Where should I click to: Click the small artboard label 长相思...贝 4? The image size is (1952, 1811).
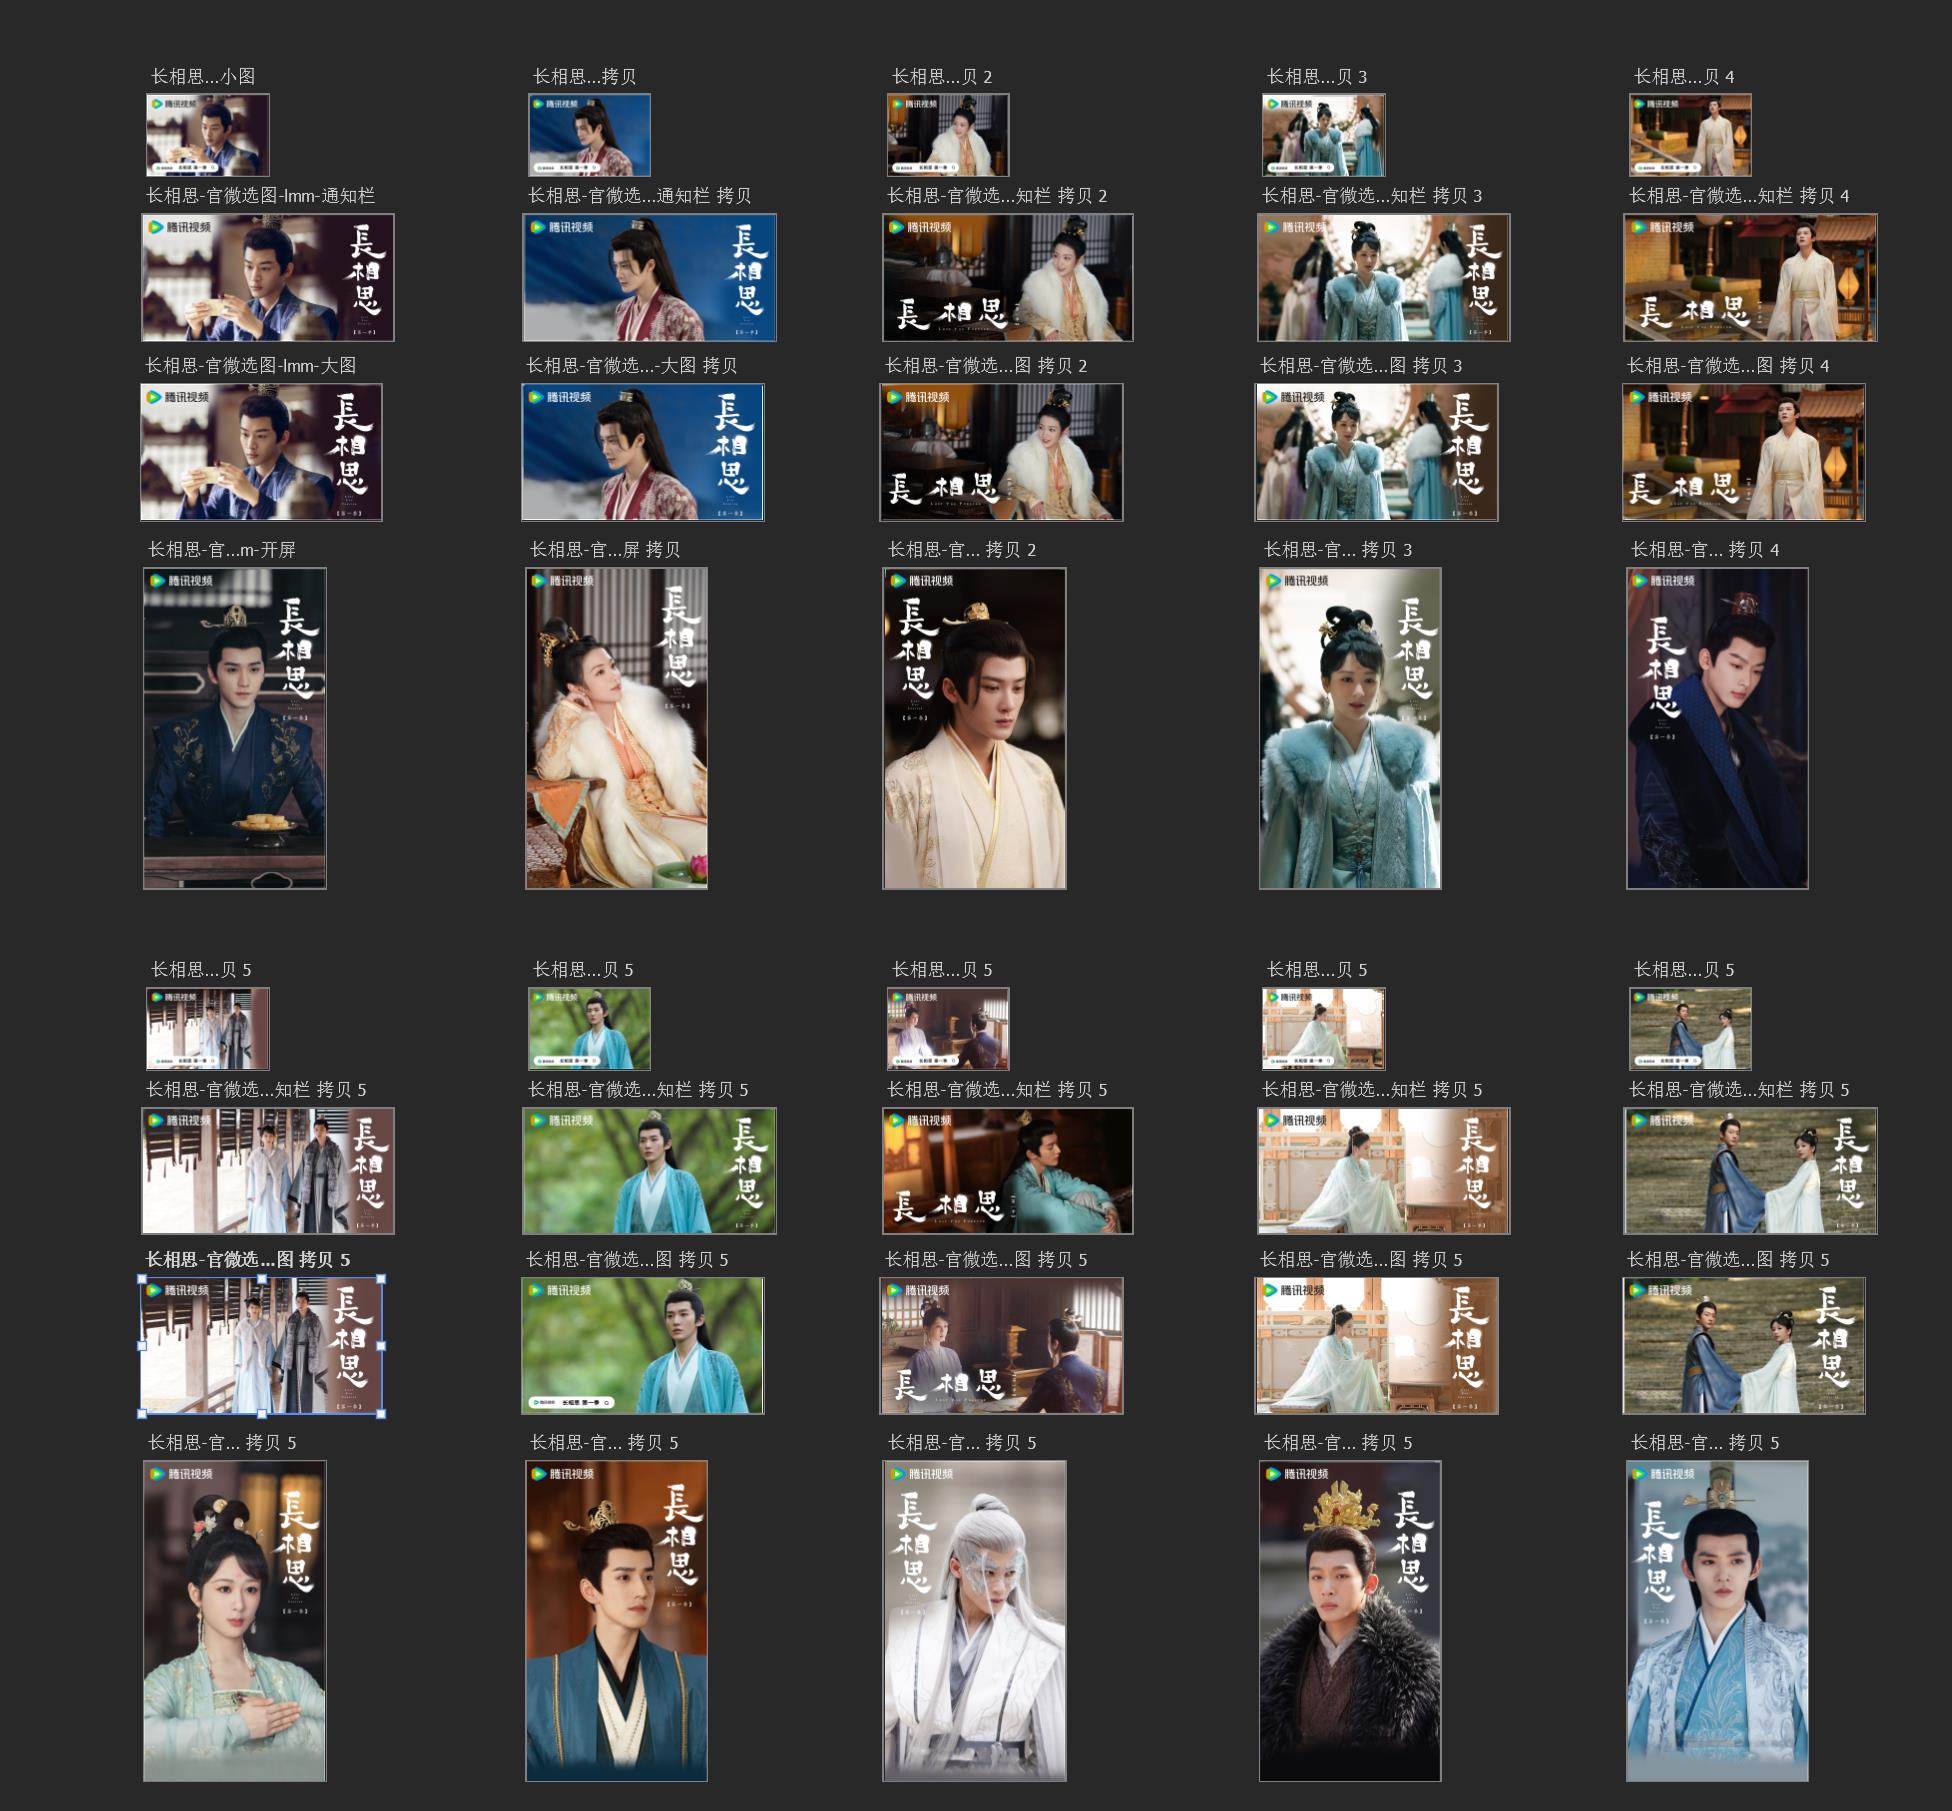pyautogui.click(x=1684, y=76)
